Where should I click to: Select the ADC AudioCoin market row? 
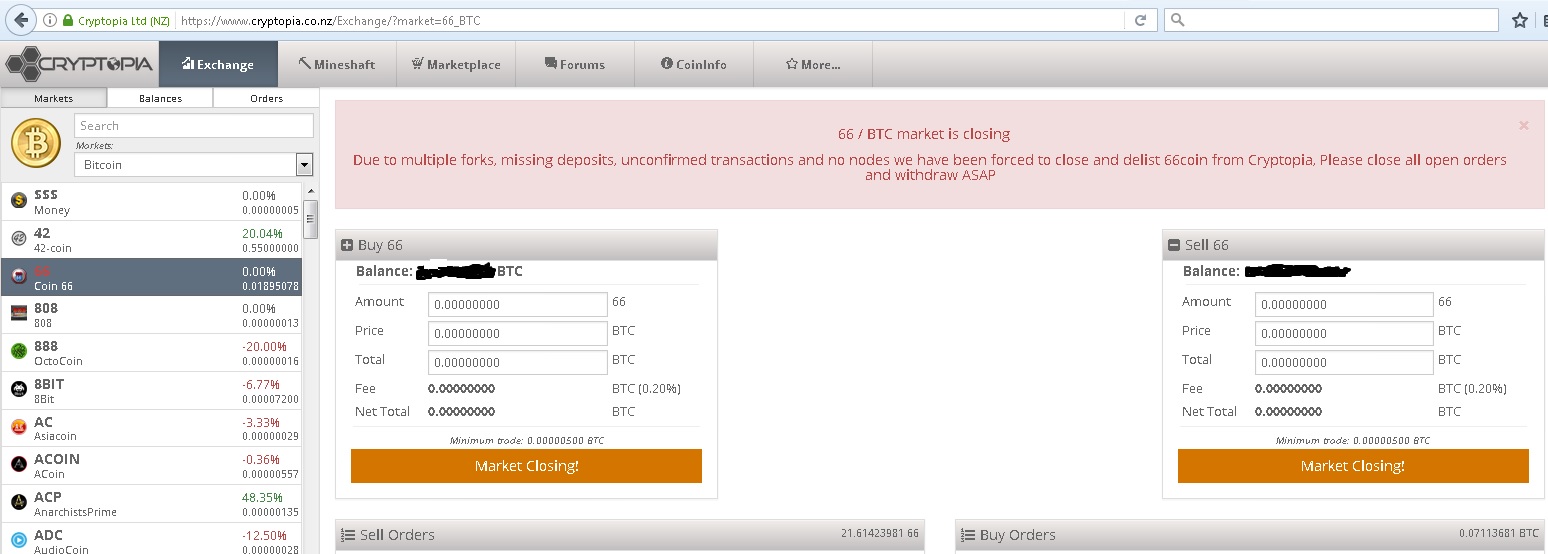151,540
